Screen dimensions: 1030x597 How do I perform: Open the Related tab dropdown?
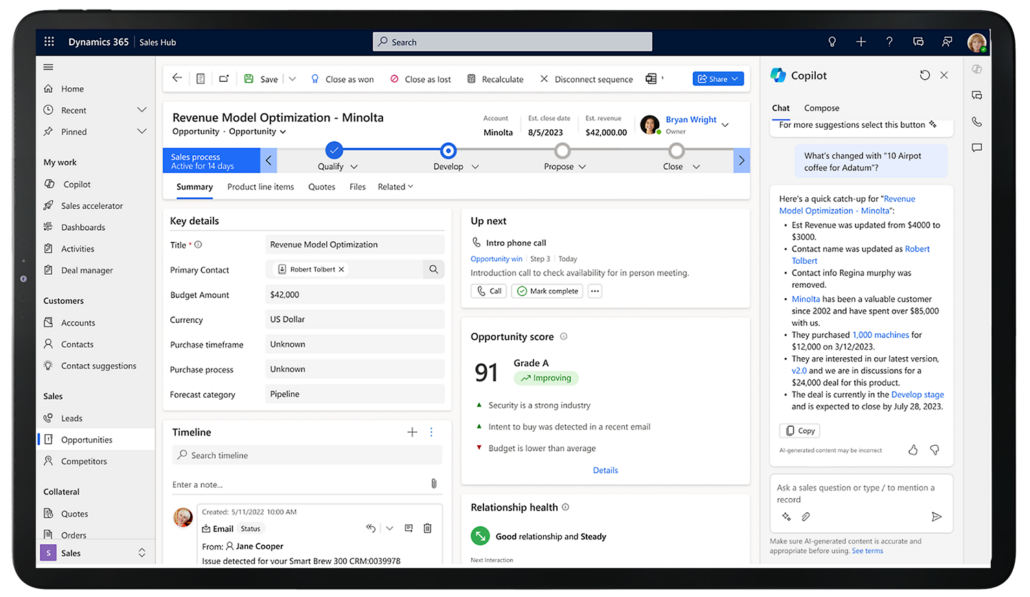click(x=394, y=186)
